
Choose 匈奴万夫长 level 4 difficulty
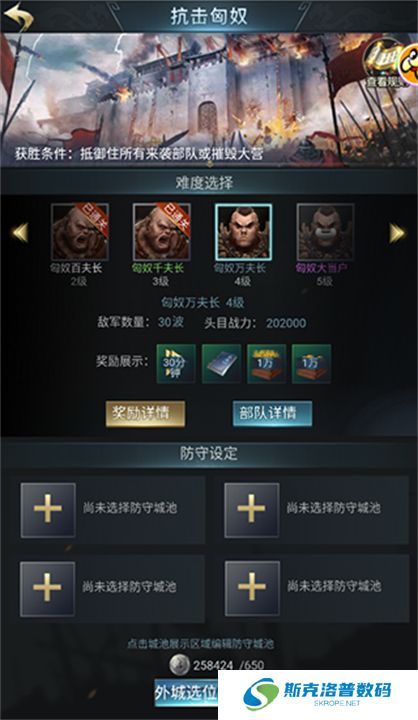pos(243,232)
